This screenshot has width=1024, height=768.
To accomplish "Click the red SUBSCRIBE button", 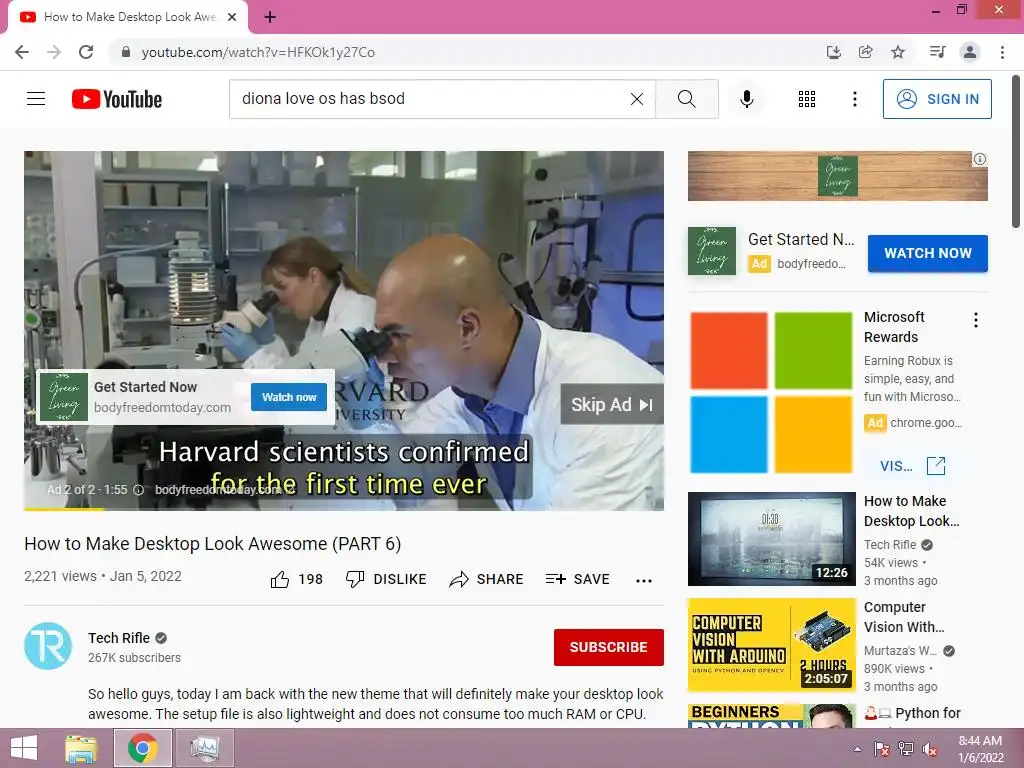I will click(609, 647).
